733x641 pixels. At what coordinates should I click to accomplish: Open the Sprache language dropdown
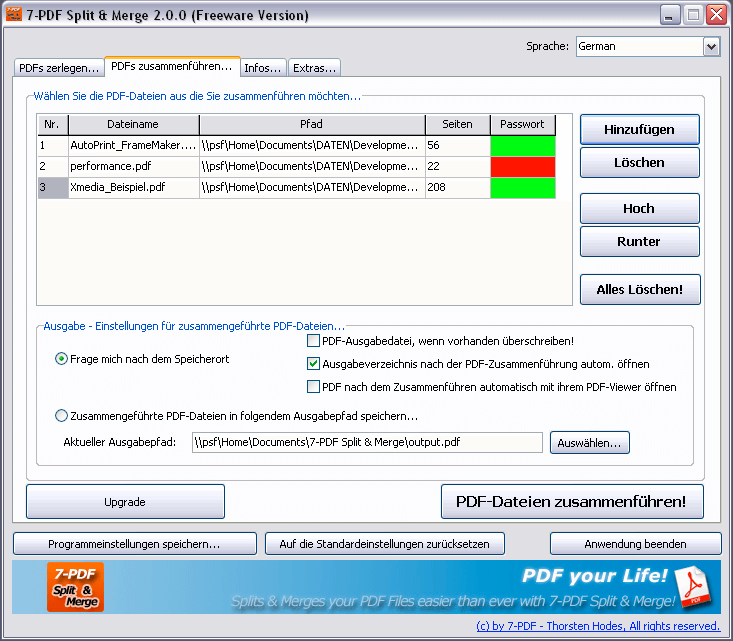[x=711, y=46]
